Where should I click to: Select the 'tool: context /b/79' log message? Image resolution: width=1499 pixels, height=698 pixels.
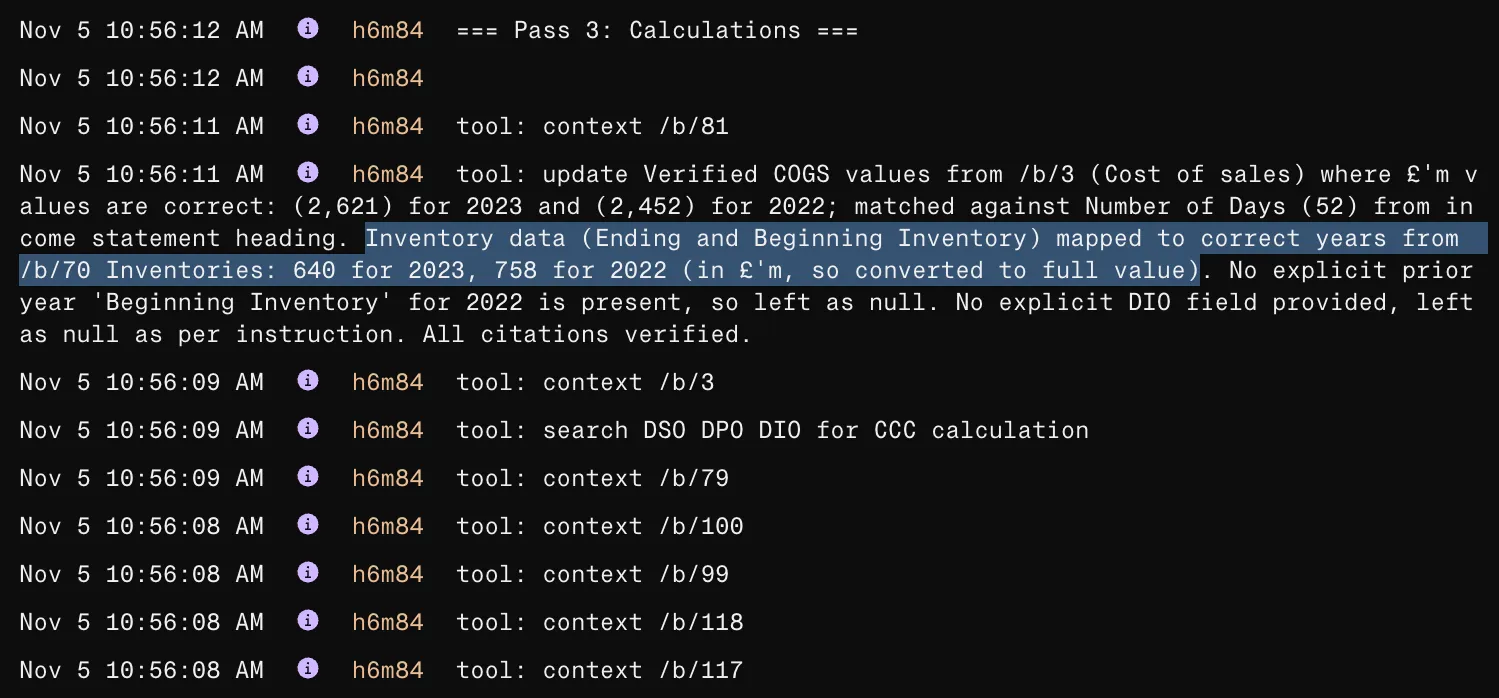tap(592, 478)
